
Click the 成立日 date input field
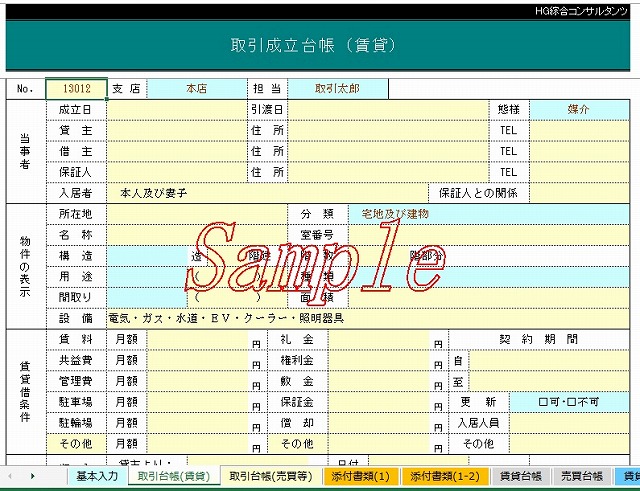176,109
